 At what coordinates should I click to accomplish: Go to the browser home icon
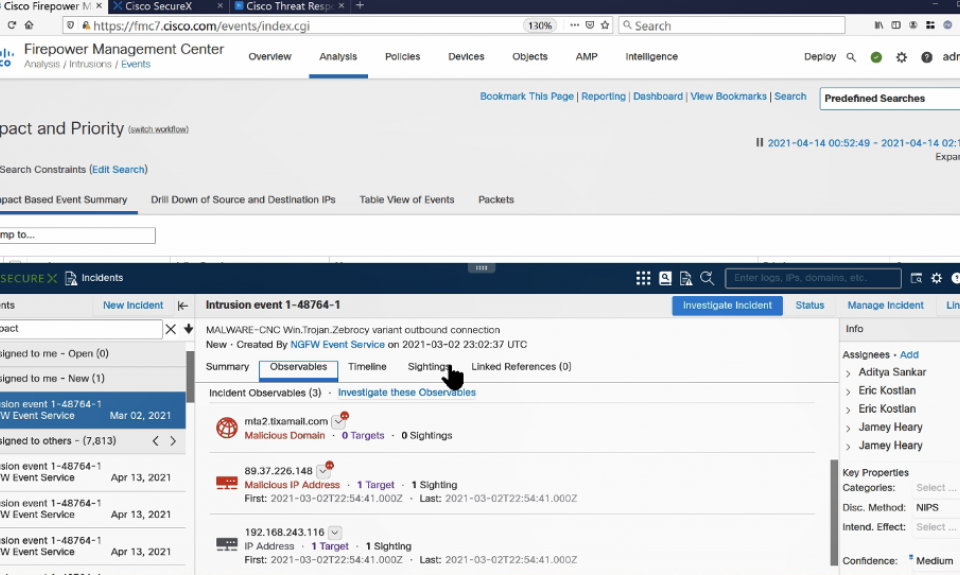pyautogui.click(x=29, y=25)
